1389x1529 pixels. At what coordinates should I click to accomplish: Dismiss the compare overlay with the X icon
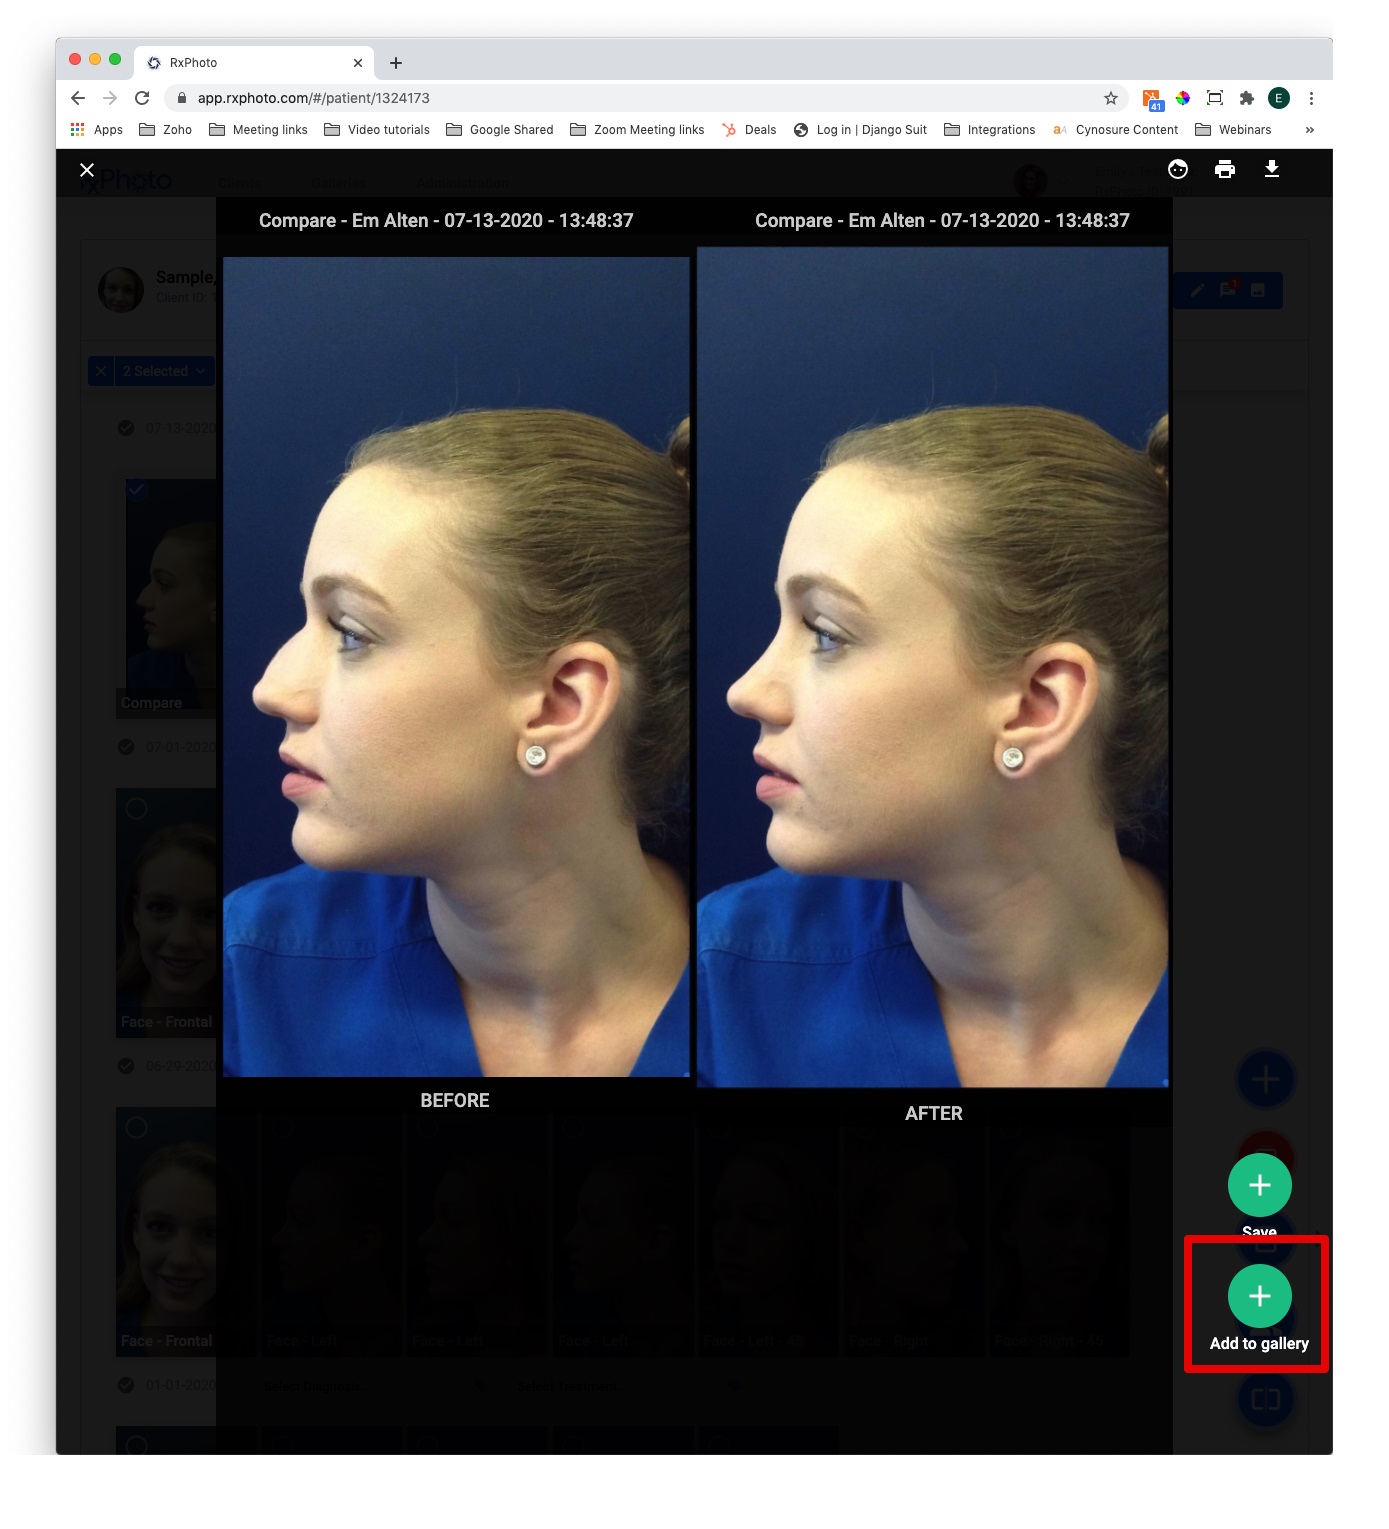(87, 170)
